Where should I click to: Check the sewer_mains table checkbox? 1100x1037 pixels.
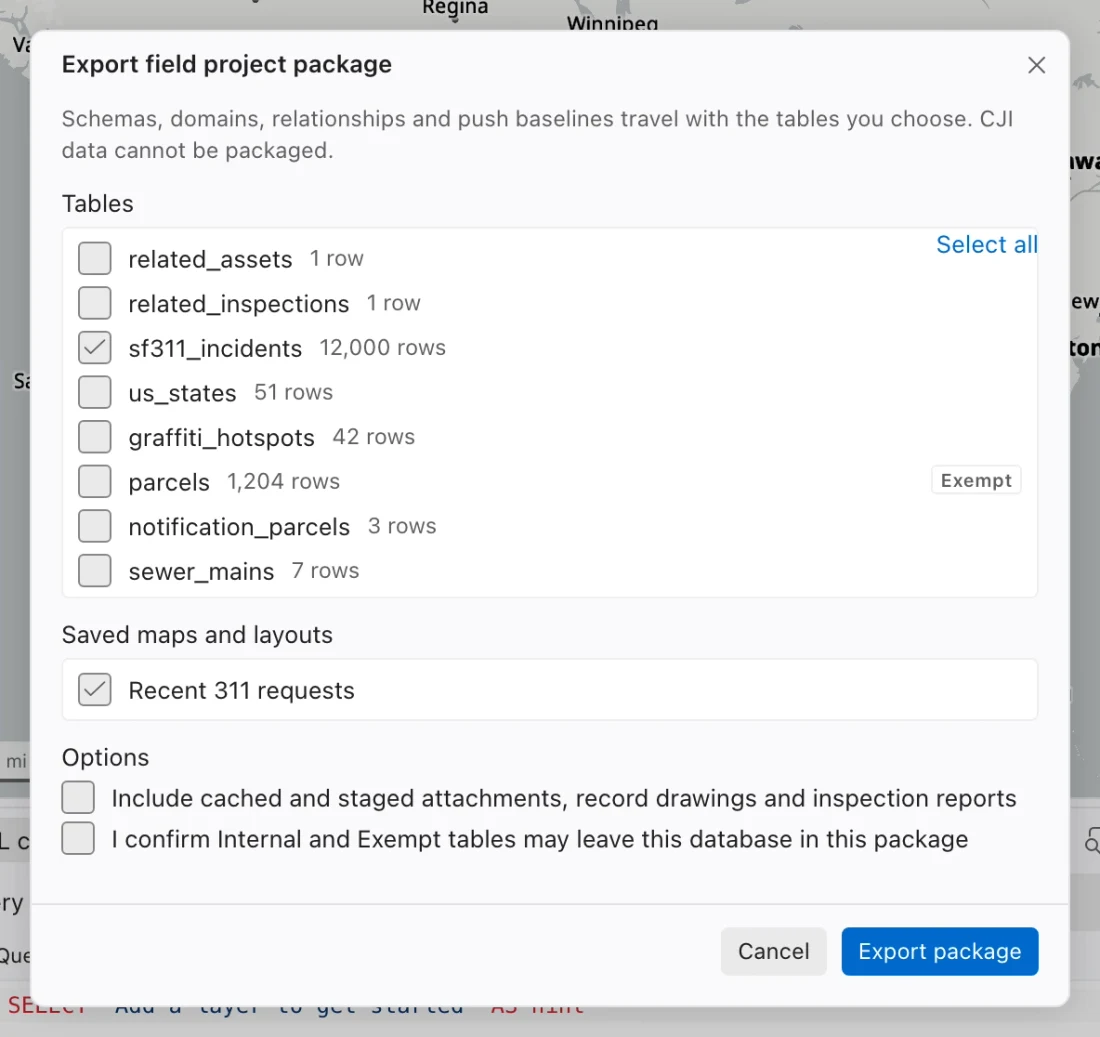(x=95, y=570)
